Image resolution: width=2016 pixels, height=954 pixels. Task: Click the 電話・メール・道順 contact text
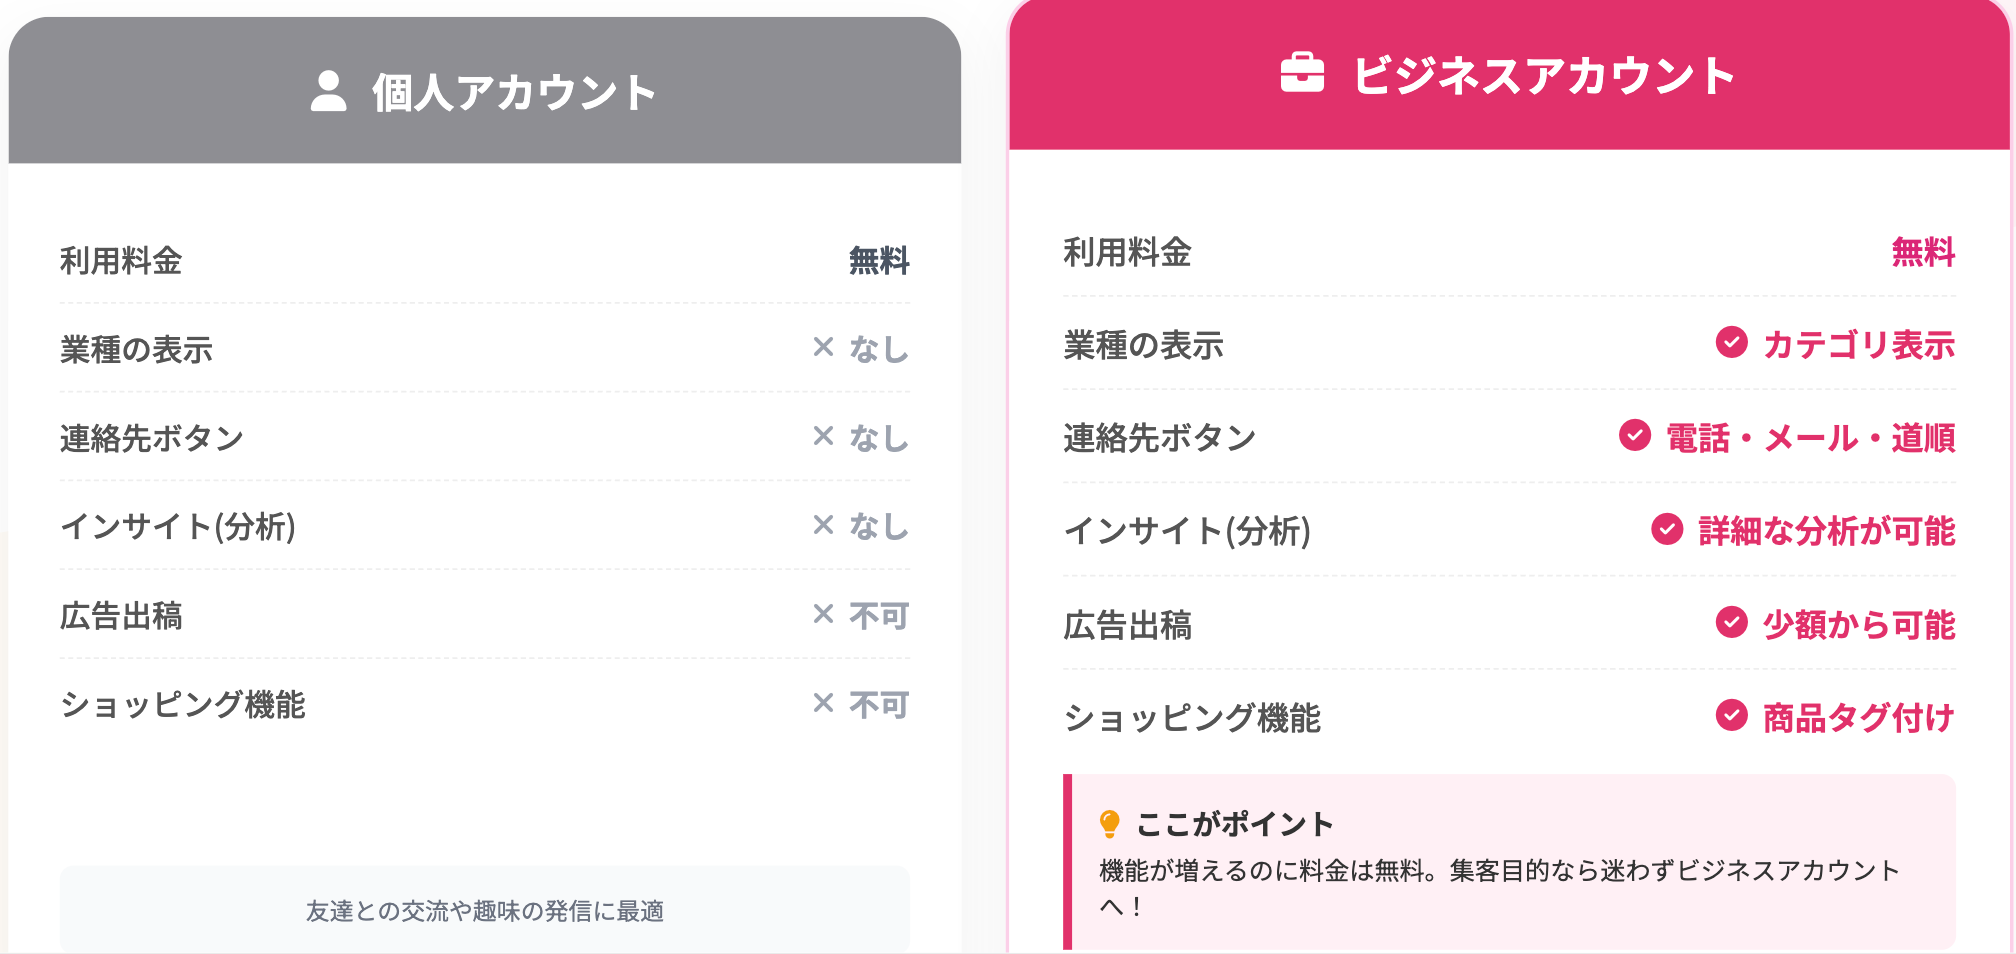click(1810, 438)
